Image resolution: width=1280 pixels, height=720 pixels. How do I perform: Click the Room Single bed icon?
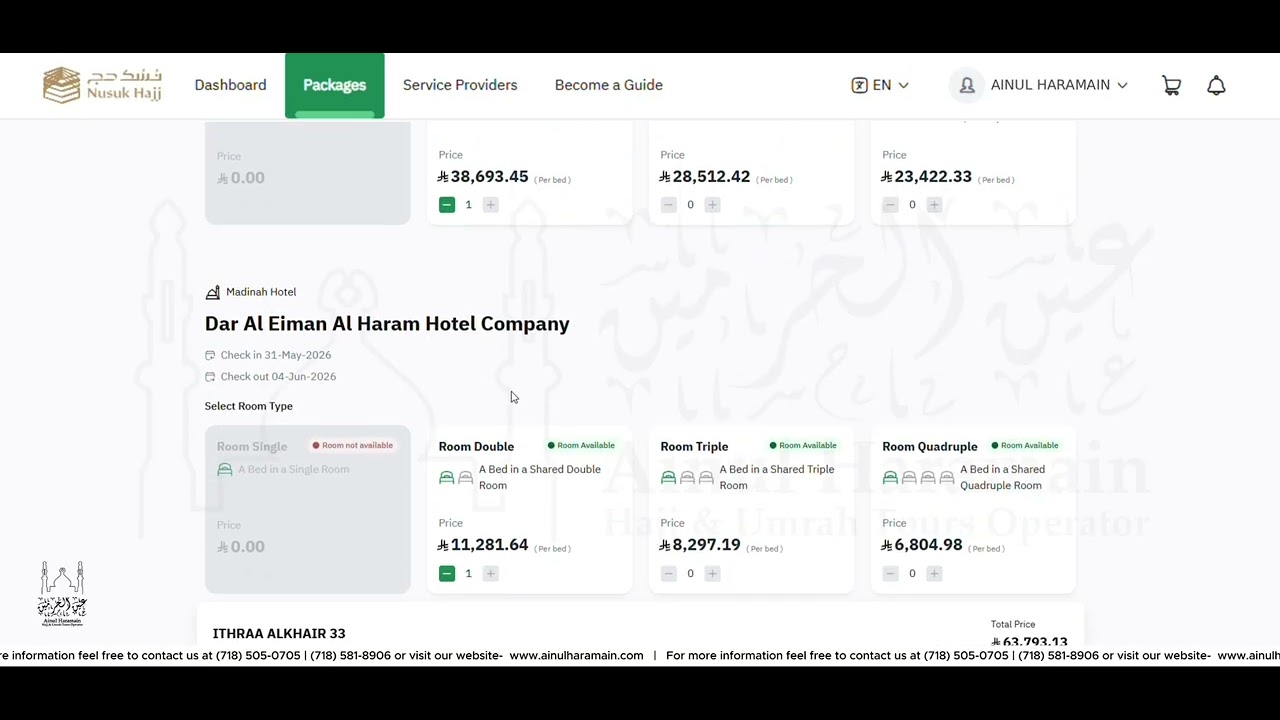(225, 470)
